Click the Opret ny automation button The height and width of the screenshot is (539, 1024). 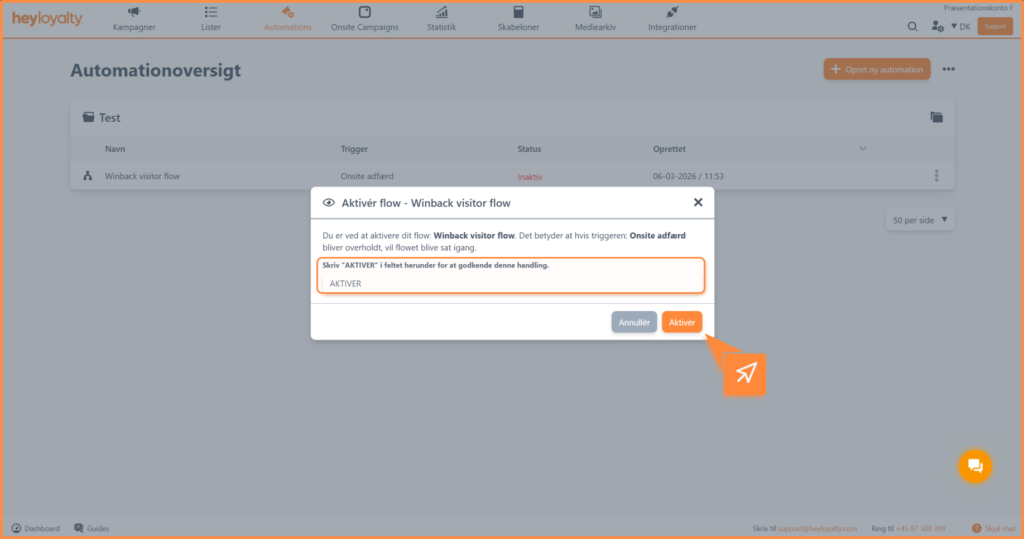[x=877, y=69]
